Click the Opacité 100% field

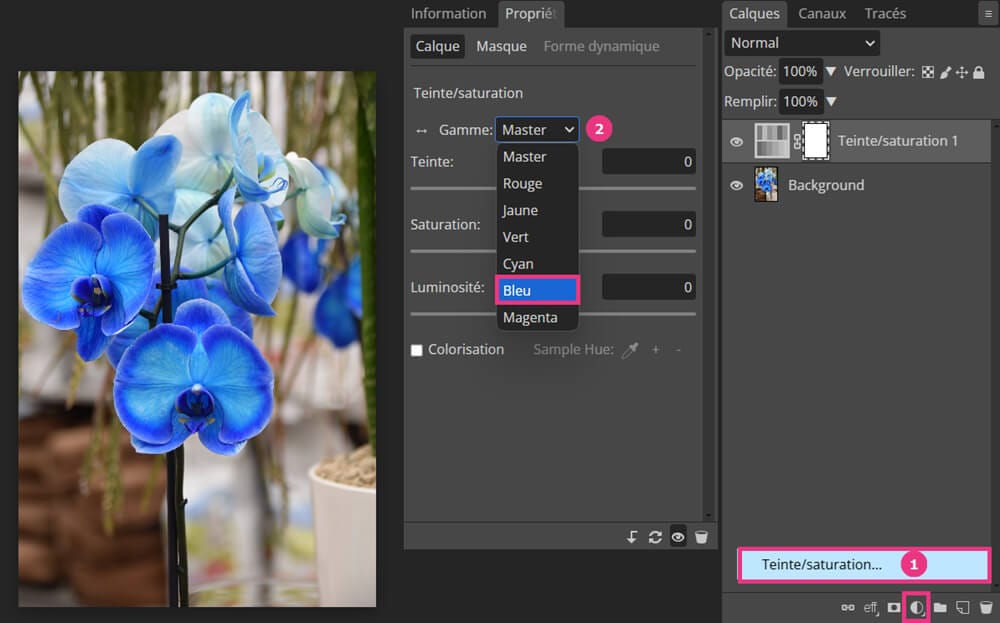coord(800,71)
